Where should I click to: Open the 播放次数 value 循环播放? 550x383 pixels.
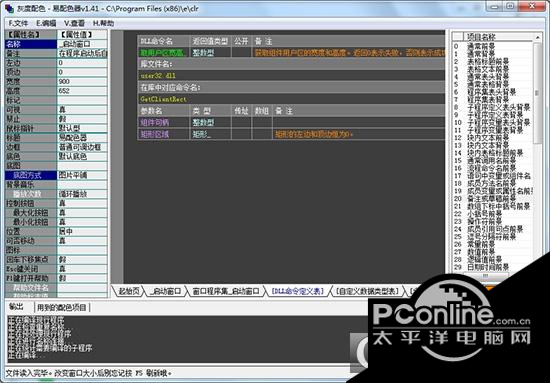pyautogui.click(x=82, y=194)
